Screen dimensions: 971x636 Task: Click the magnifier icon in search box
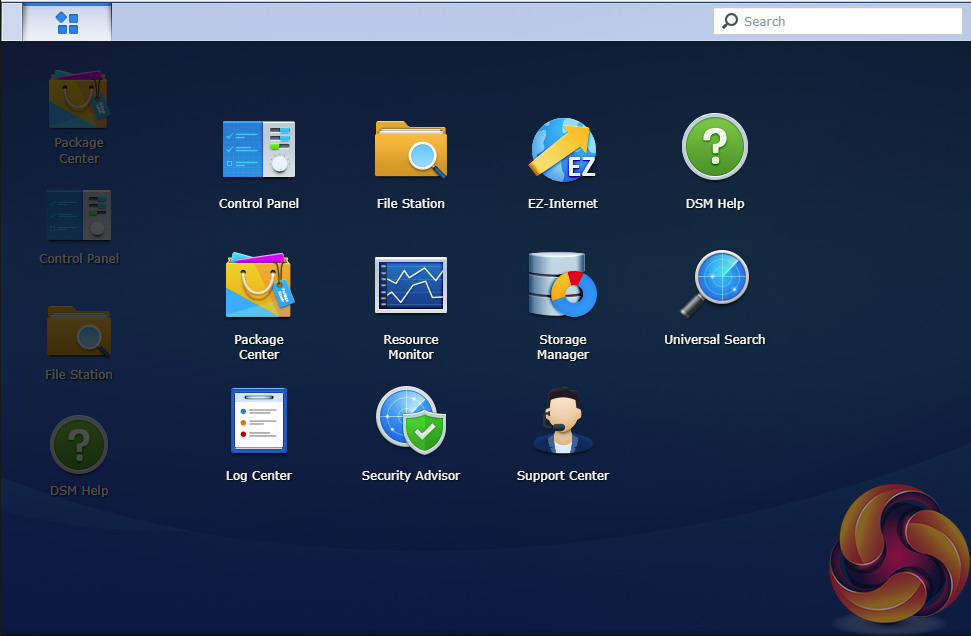point(730,22)
